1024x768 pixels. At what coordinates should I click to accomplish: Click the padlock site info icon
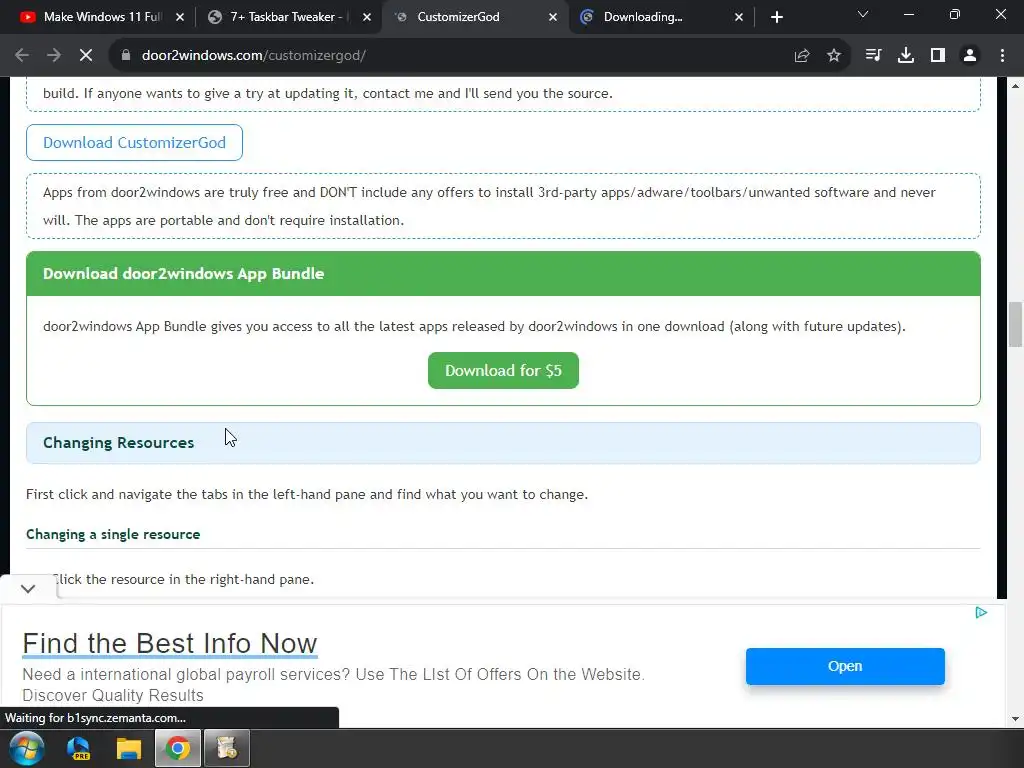click(x=125, y=56)
